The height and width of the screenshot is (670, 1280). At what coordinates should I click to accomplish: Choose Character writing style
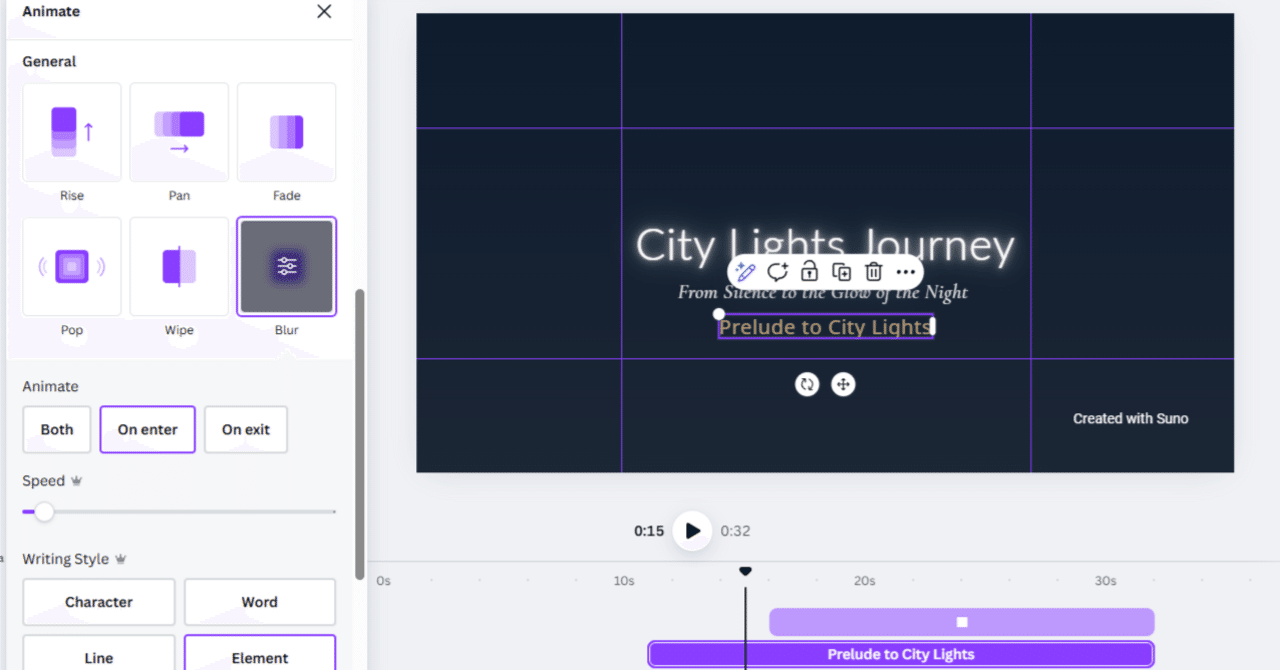coord(99,602)
